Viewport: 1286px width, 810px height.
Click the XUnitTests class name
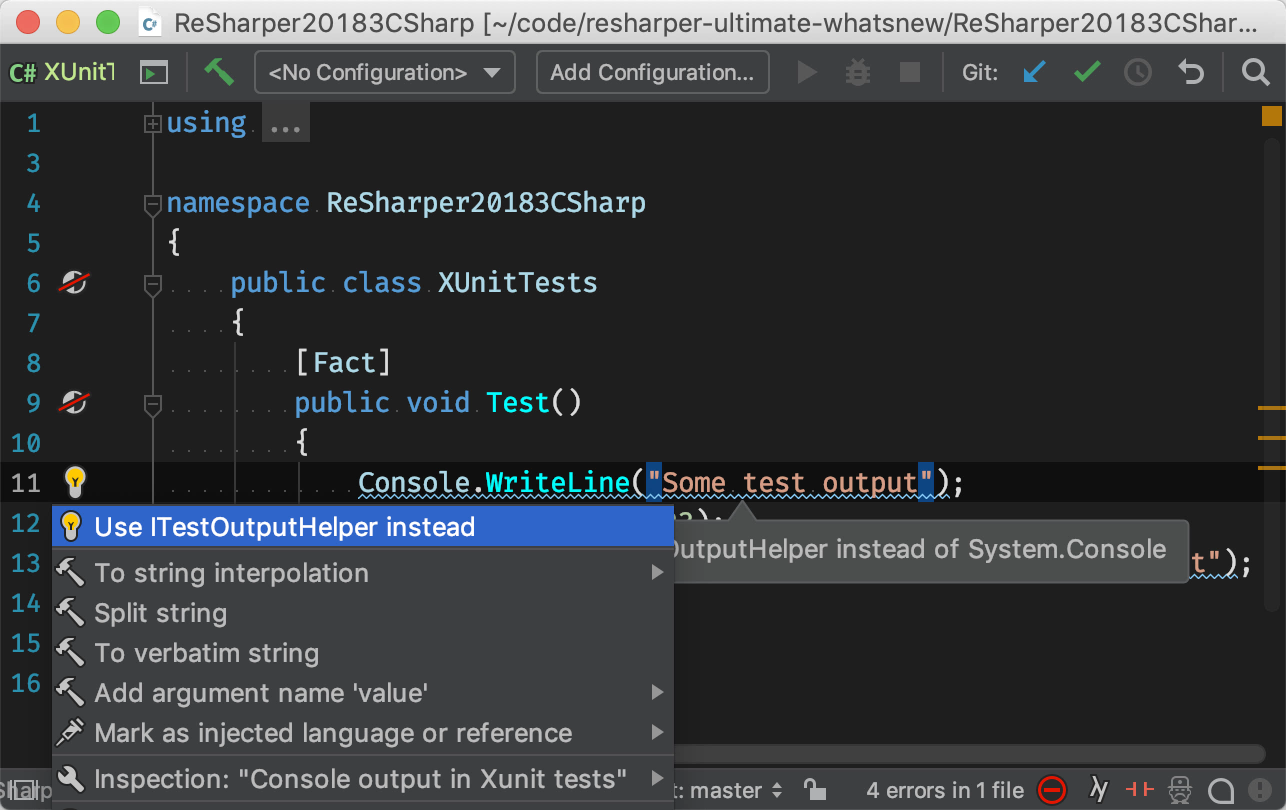click(x=518, y=283)
